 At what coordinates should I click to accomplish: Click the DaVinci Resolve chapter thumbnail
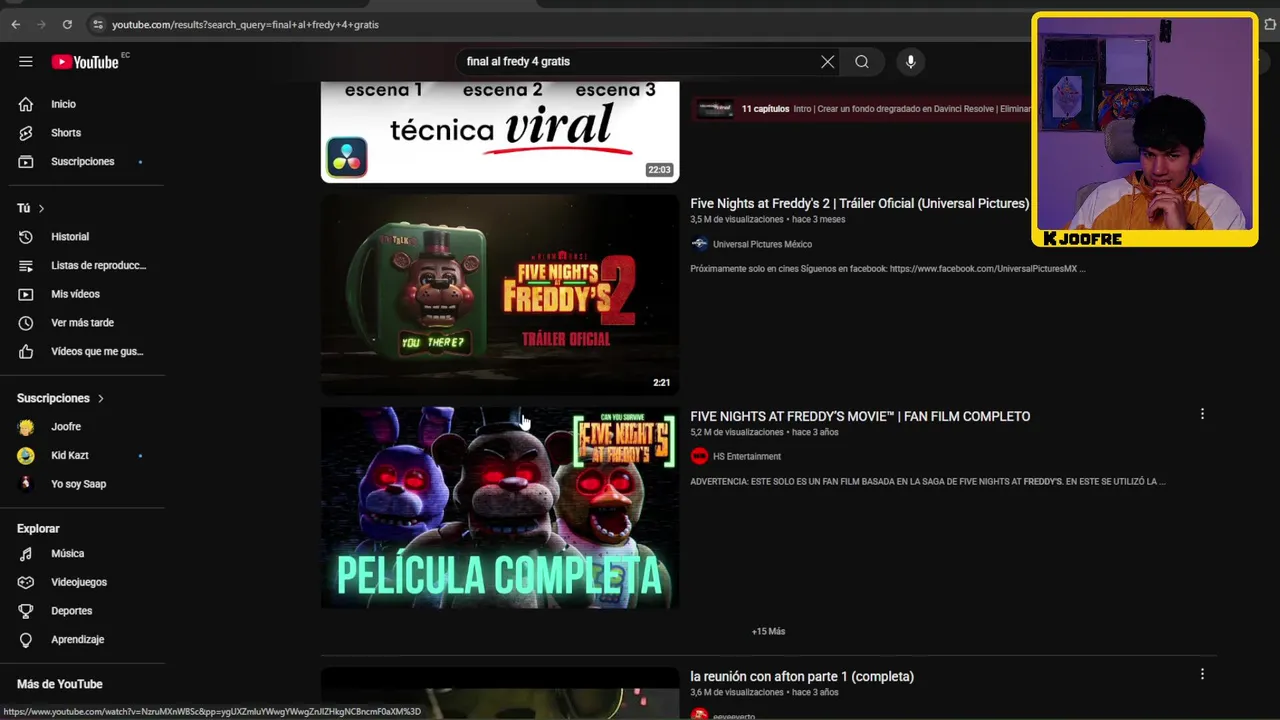point(714,109)
